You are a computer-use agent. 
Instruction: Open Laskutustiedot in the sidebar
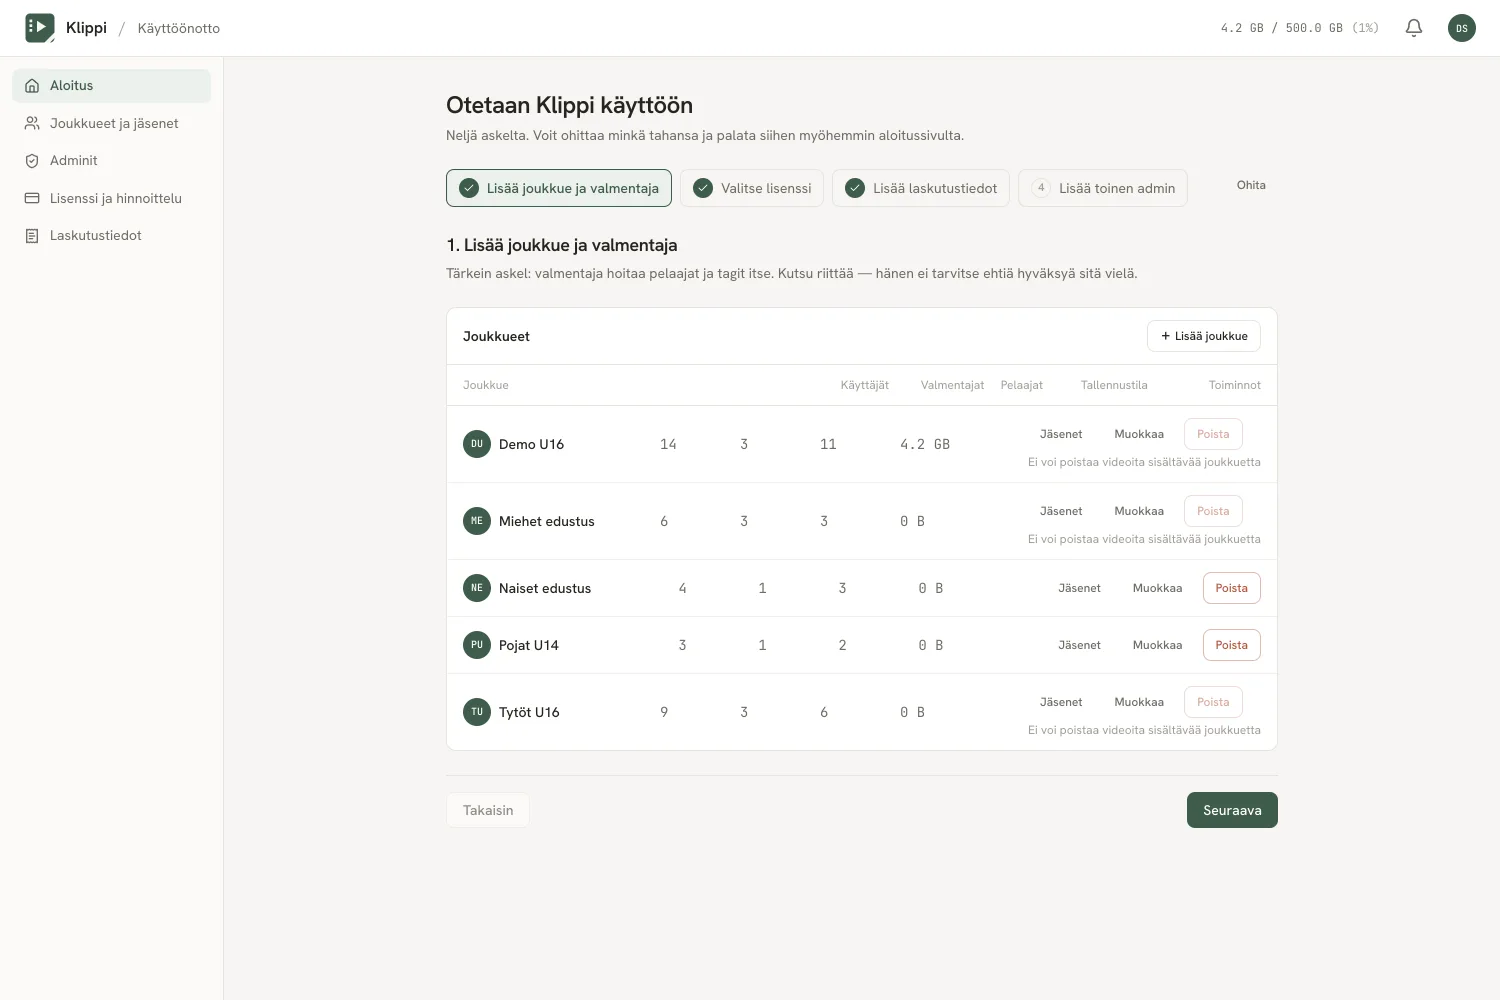click(112, 236)
